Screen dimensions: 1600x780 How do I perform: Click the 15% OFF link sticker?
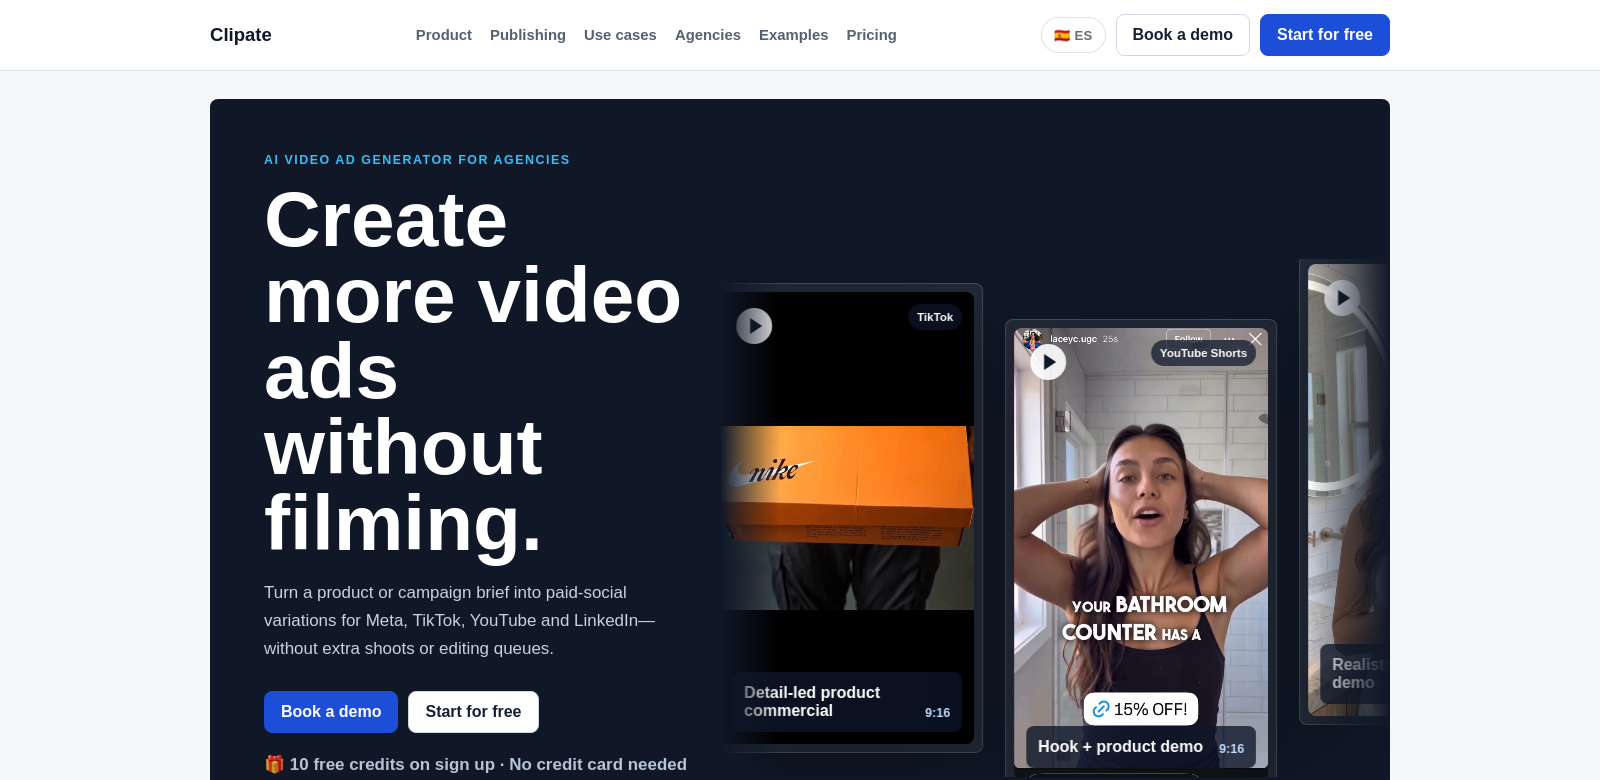pos(1141,709)
